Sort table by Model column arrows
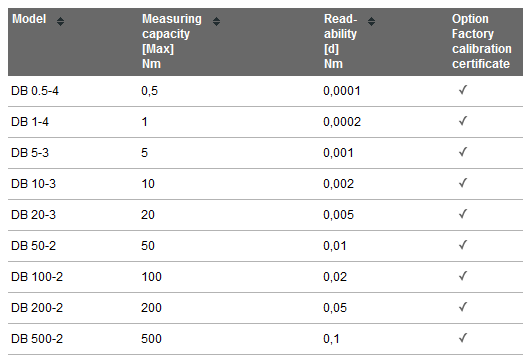523x361 pixels. point(60,21)
